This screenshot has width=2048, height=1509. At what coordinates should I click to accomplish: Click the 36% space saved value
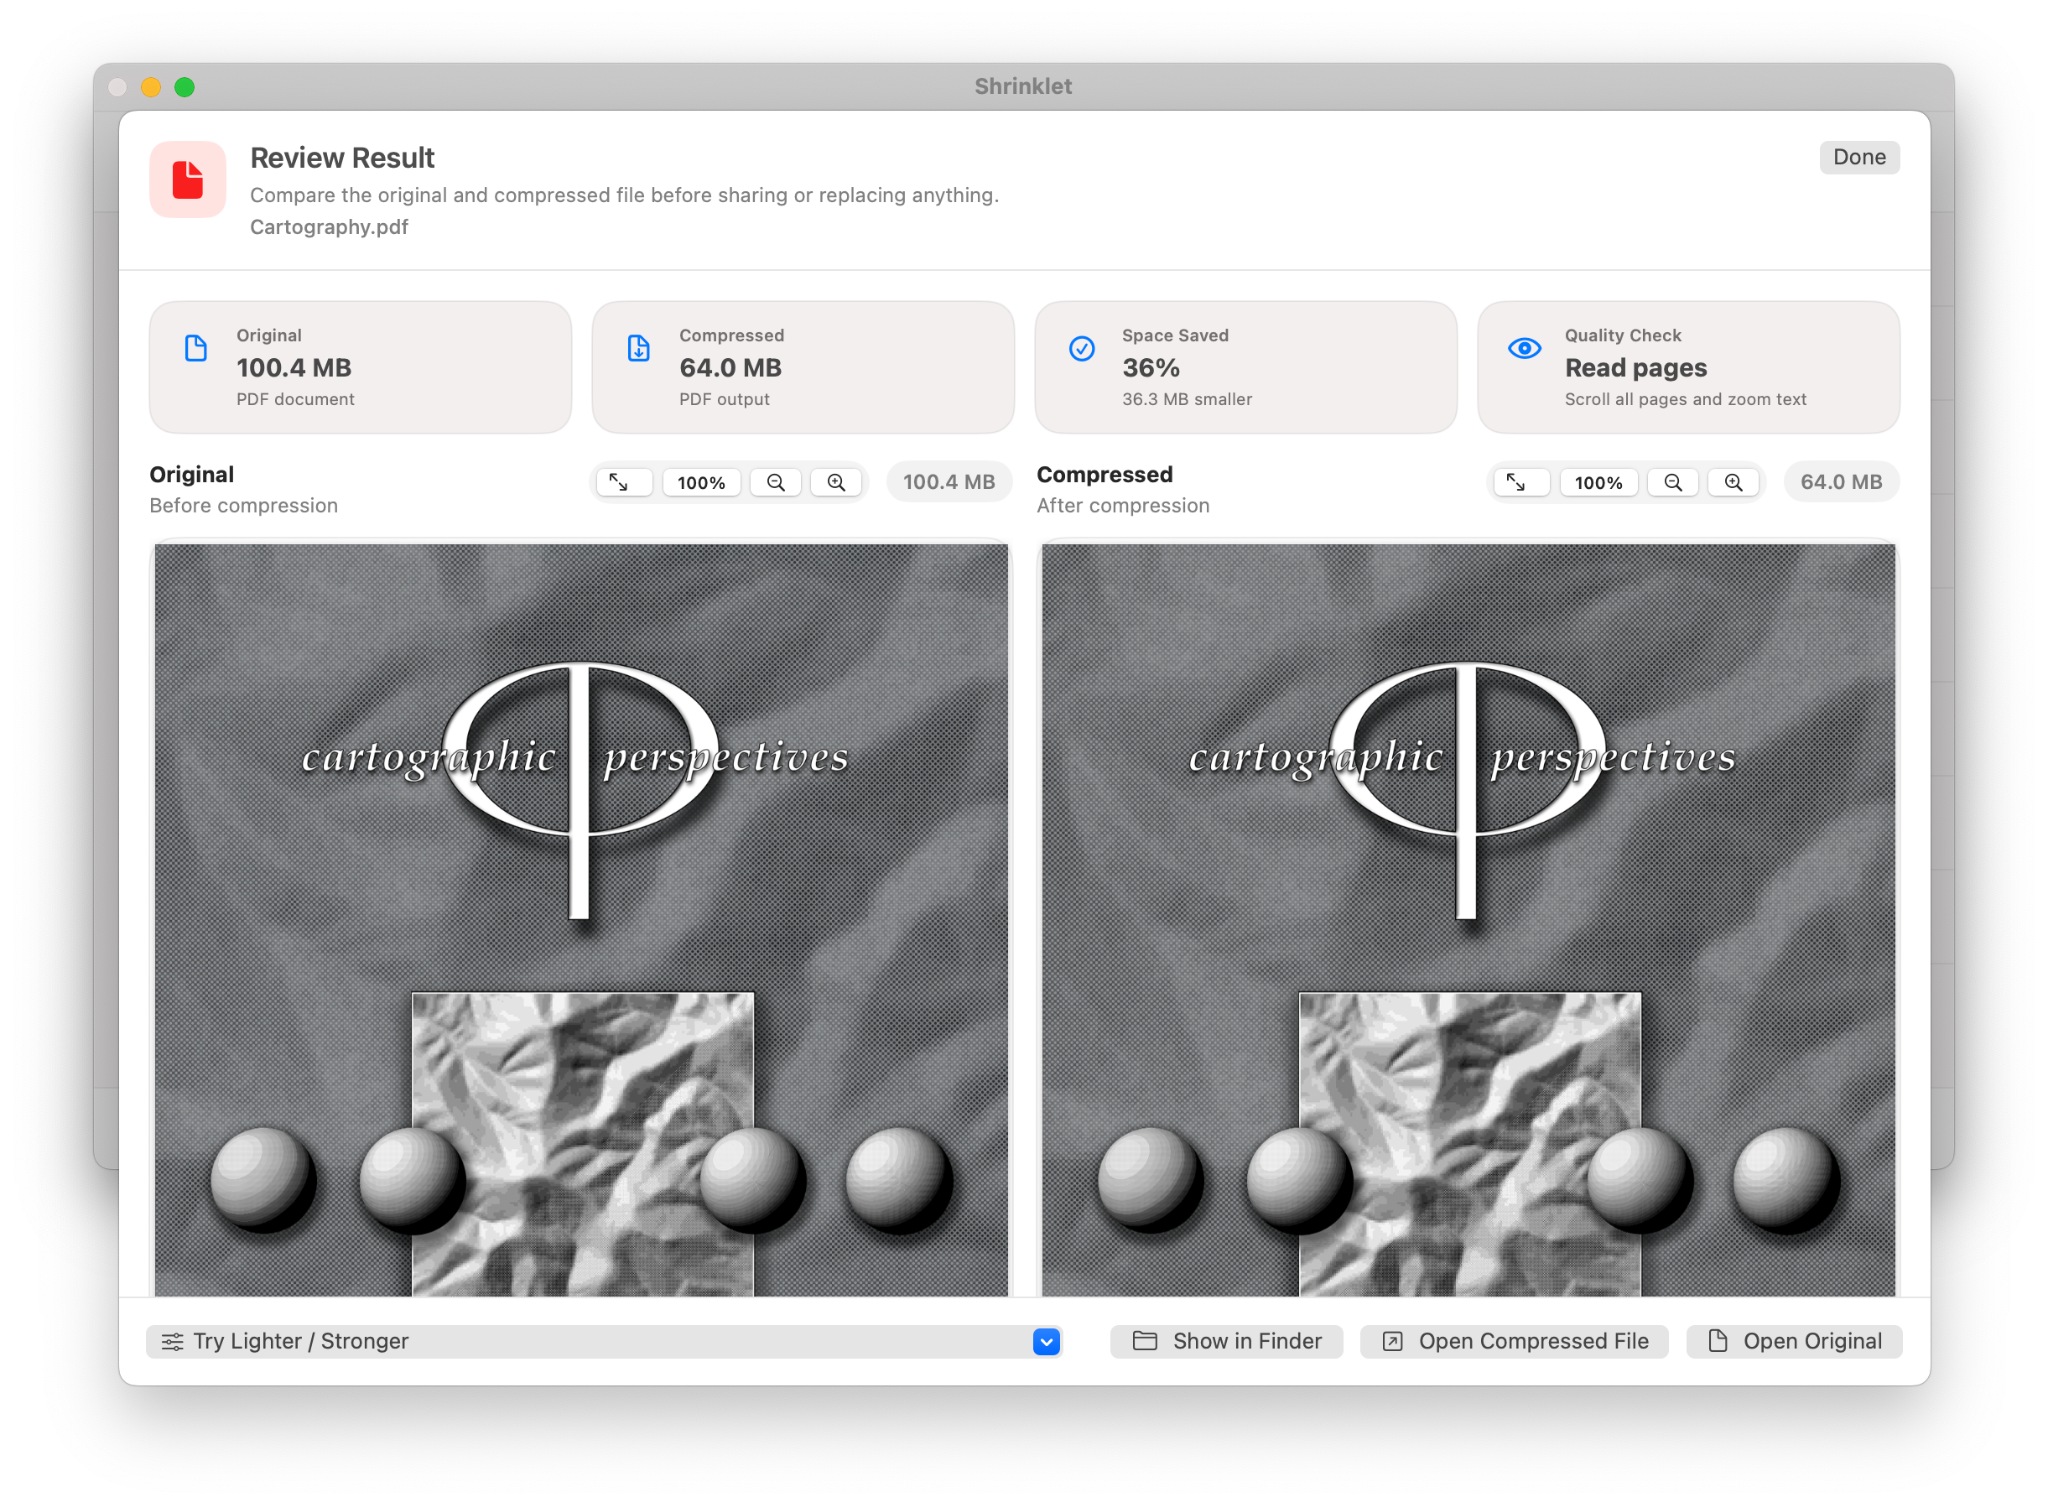click(1150, 368)
